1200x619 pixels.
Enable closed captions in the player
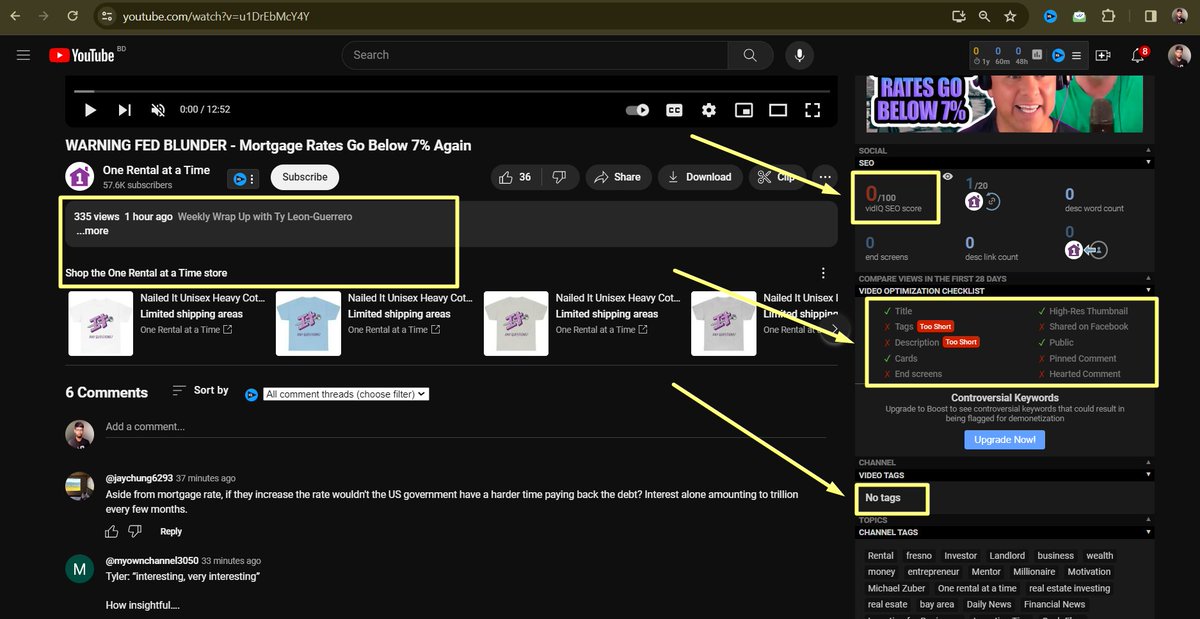[672, 110]
